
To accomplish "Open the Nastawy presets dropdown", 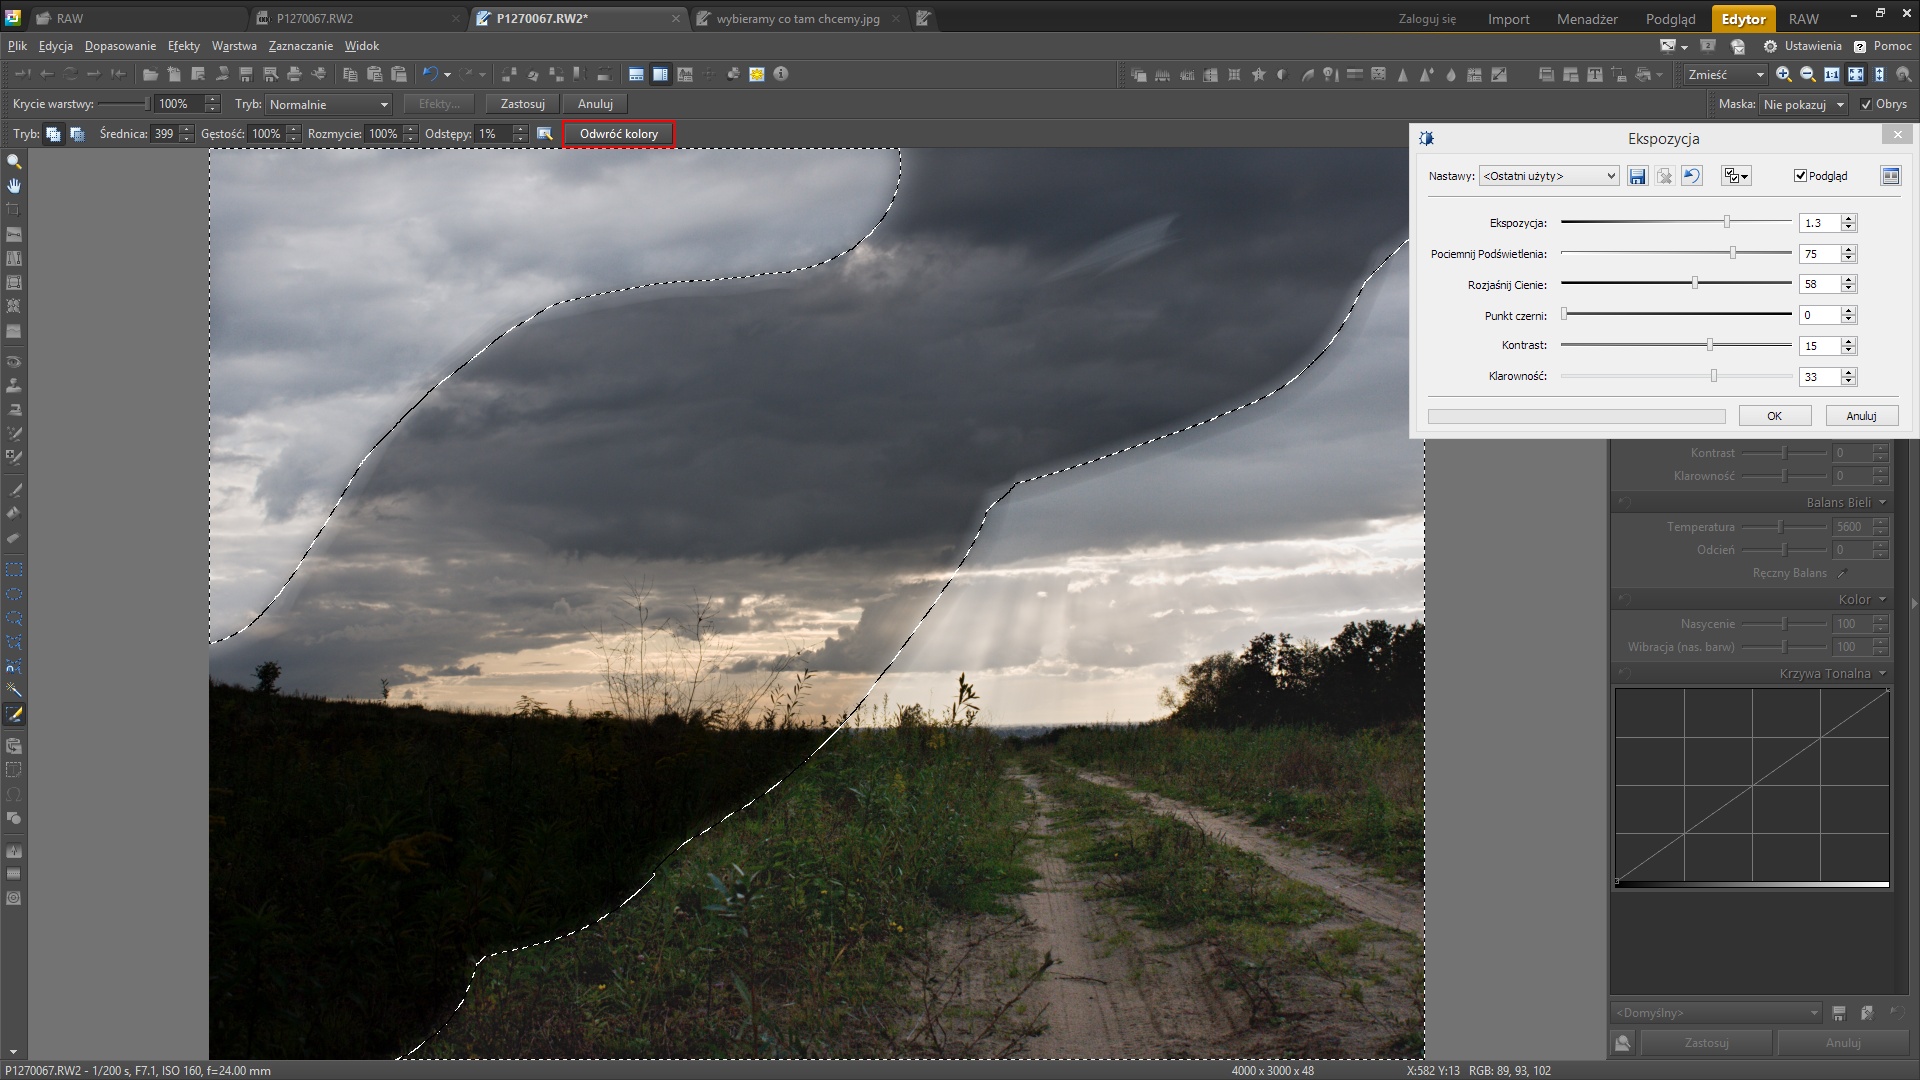I will click(x=1548, y=176).
